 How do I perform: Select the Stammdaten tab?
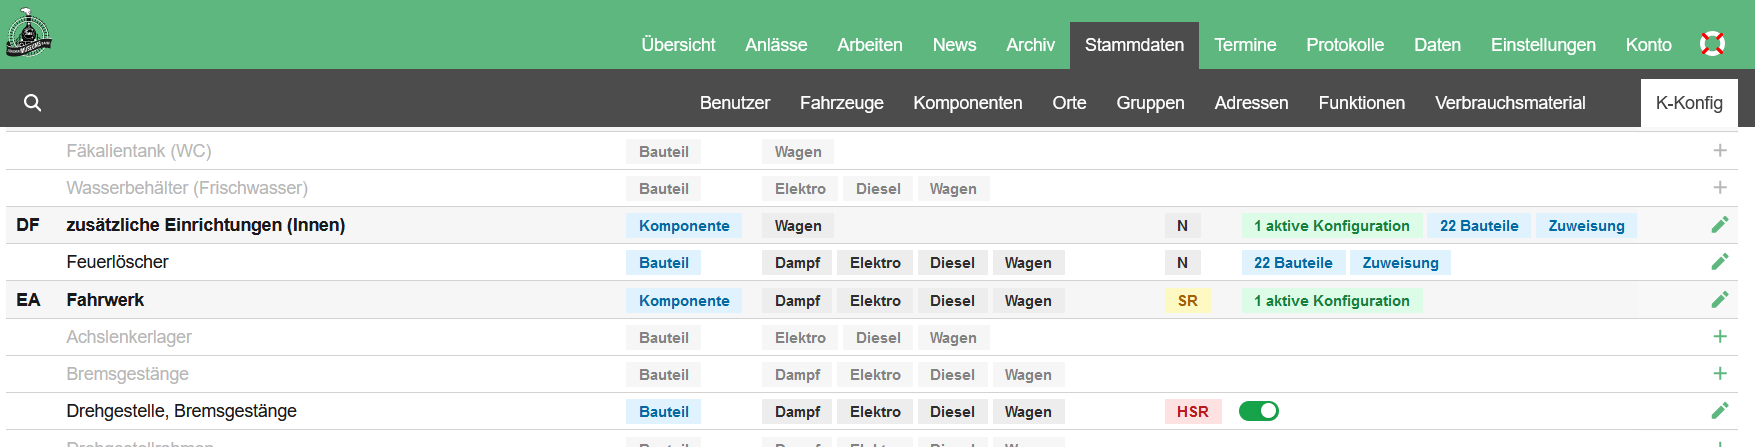pos(1134,45)
